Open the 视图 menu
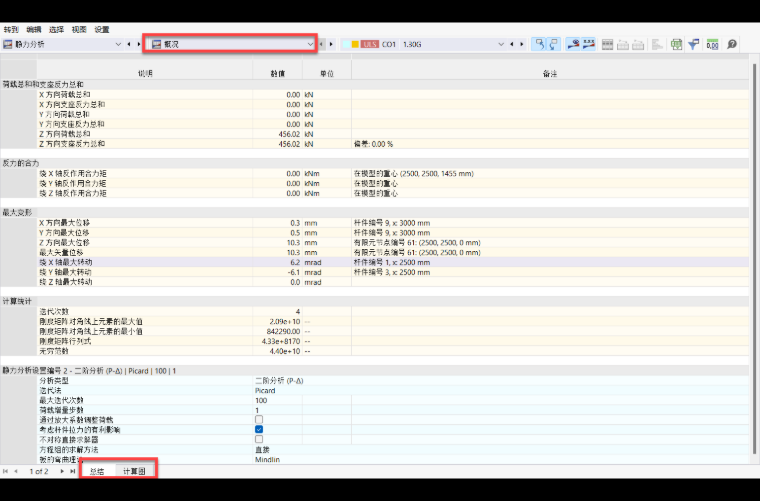The width and height of the screenshot is (760, 501). pyautogui.click(x=79, y=30)
